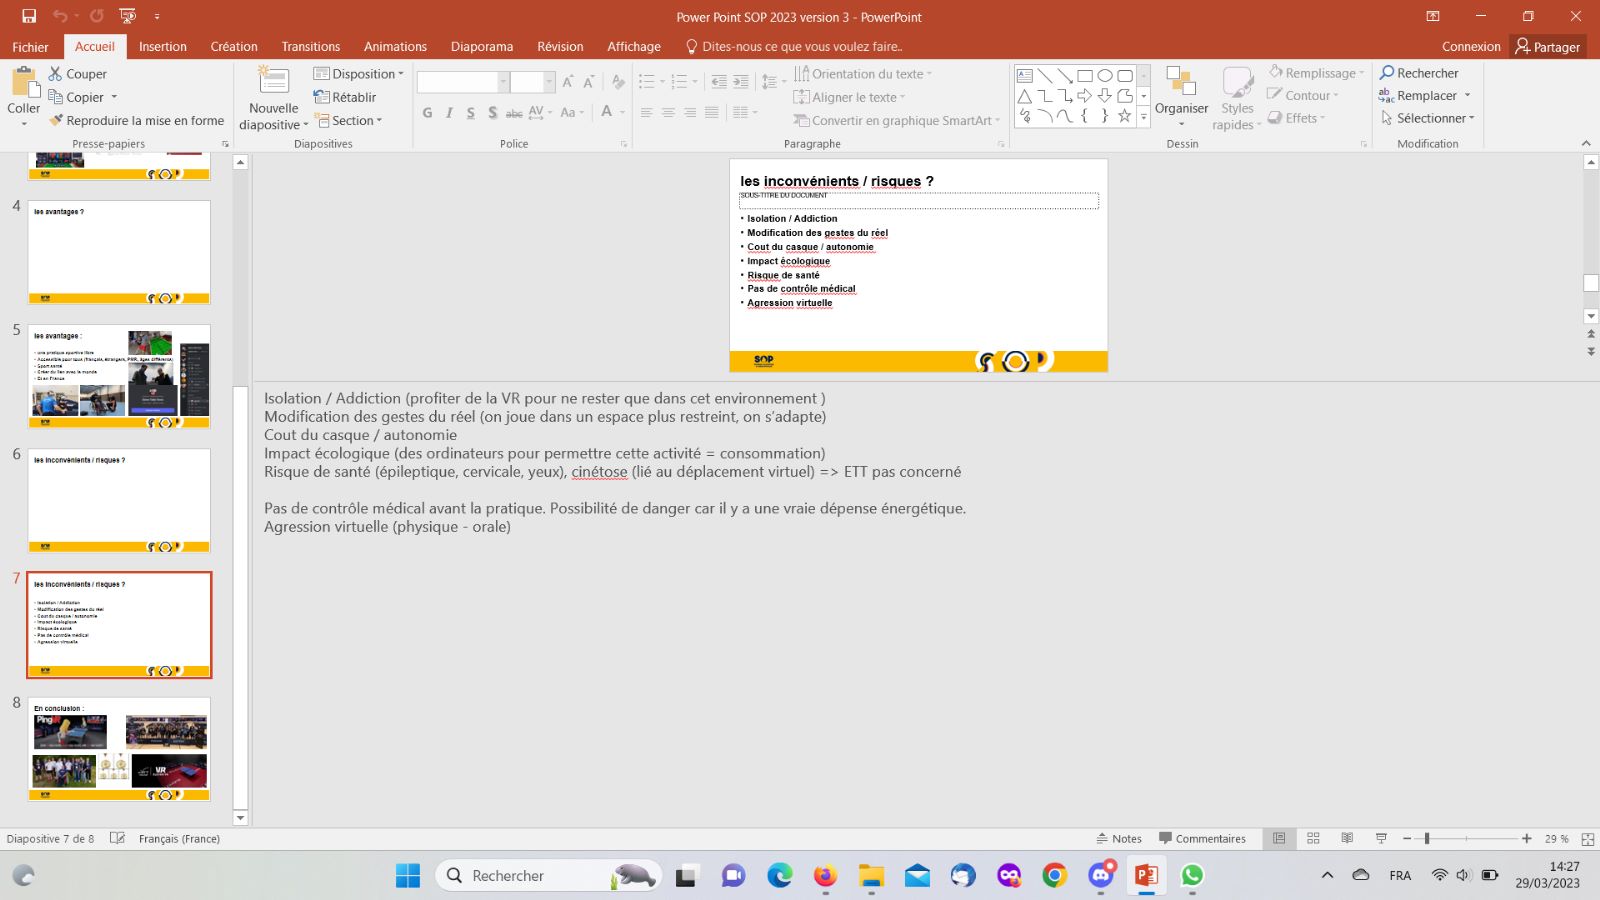Expand the Sélectionner dropdown

tap(1427, 118)
